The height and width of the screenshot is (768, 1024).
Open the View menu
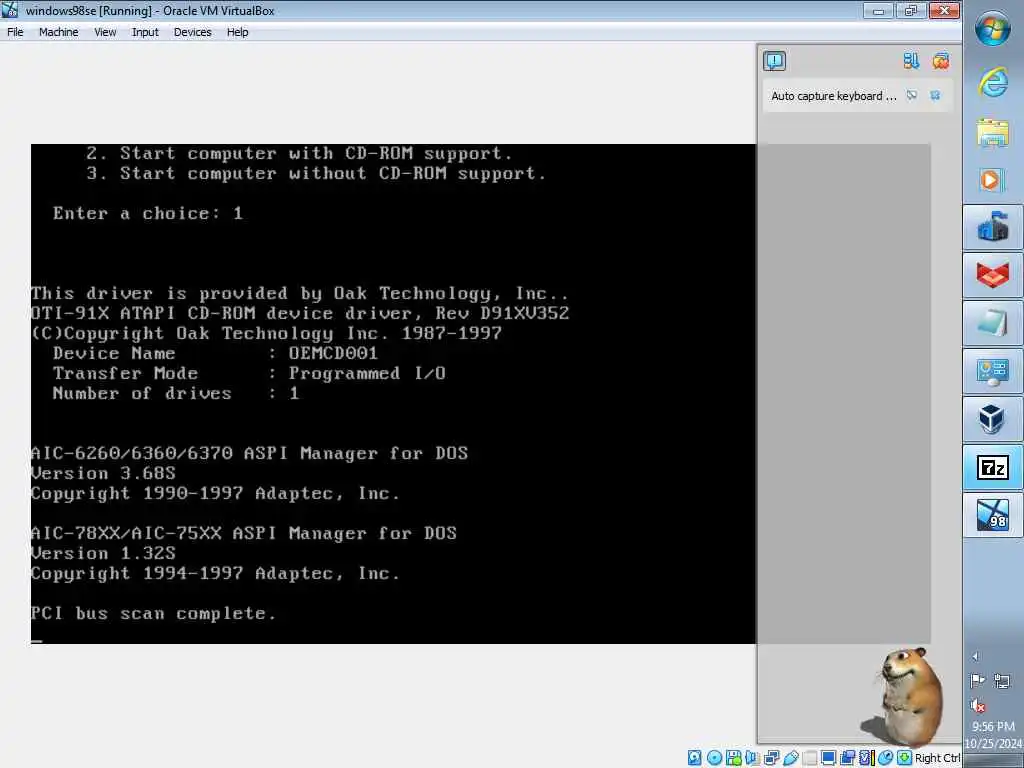pos(104,32)
